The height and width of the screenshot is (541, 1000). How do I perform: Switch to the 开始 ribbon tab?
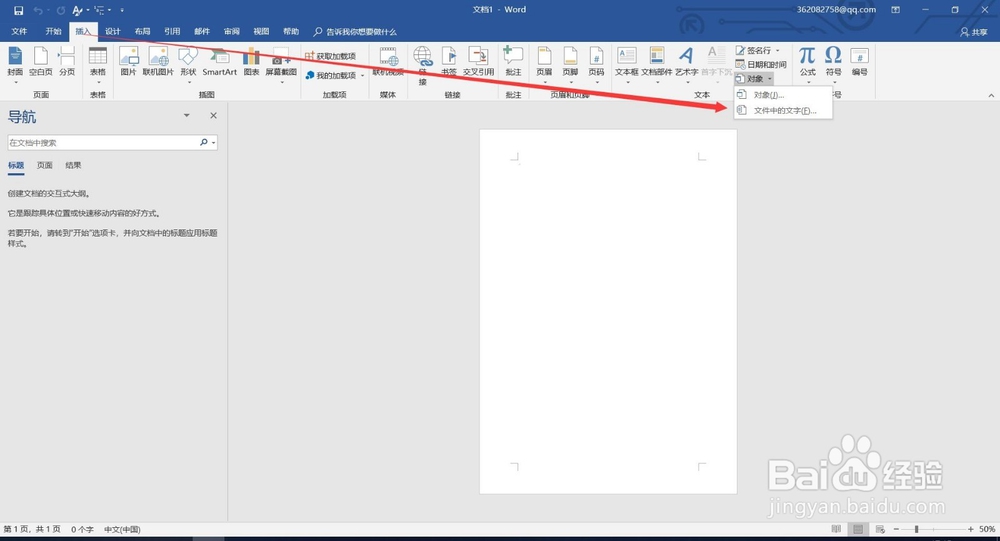[x=54, y=31]
